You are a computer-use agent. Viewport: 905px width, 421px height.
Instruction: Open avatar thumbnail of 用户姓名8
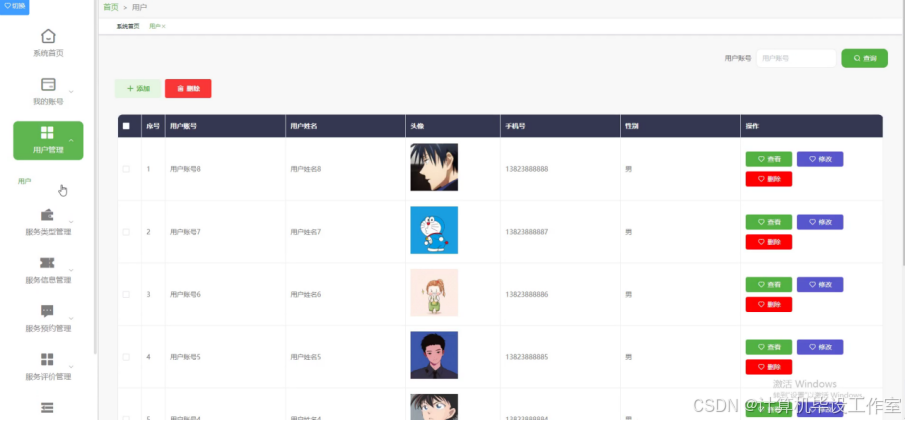(x=434, y=167)
